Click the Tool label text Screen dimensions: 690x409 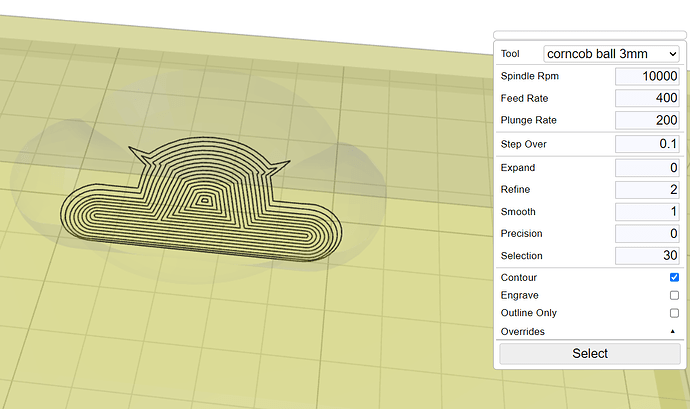click(x=510, y=54)
